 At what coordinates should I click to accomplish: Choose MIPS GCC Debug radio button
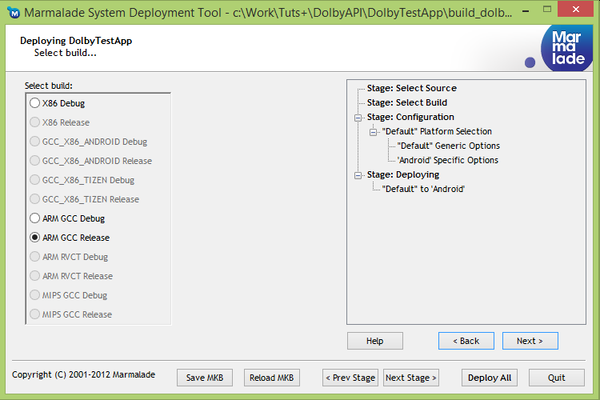tap(35, 295)
